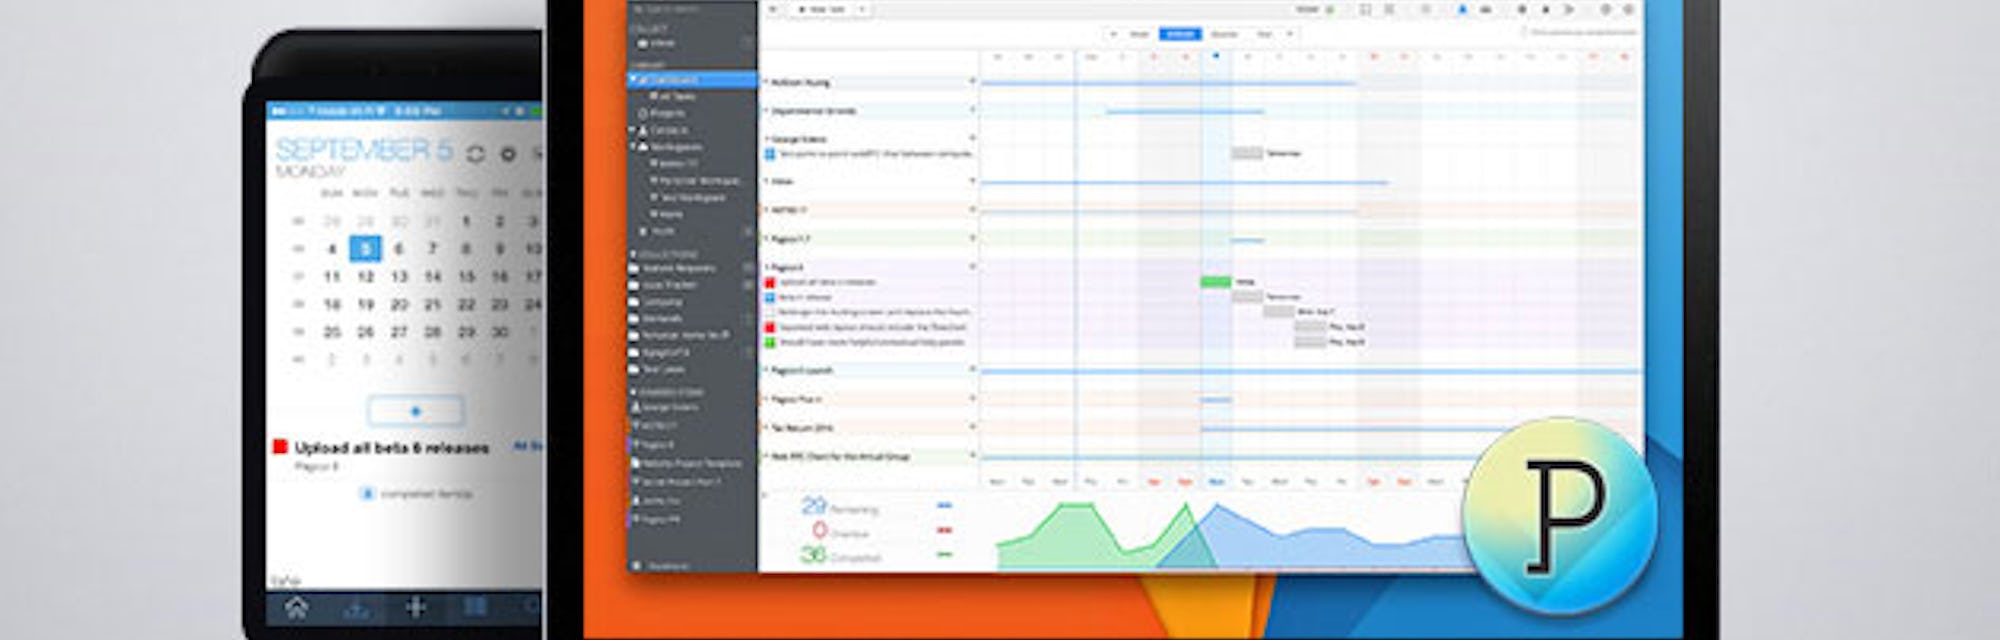Select date 5 in the phone calendar
The height and width of the screenshot is (640, 2000).
[x=366, y=249]
